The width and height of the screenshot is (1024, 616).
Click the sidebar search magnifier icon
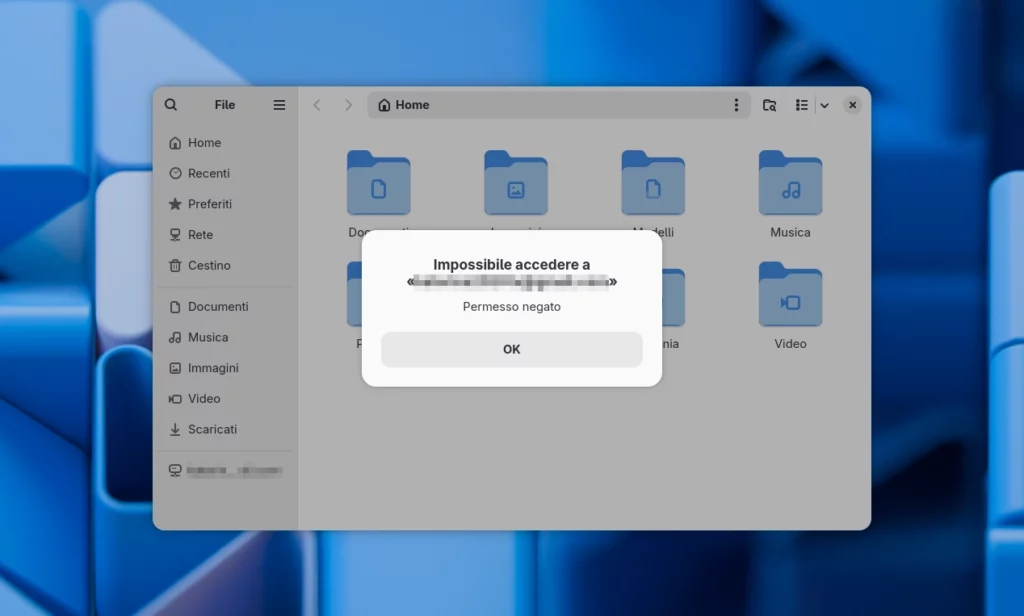pos(170,104)
